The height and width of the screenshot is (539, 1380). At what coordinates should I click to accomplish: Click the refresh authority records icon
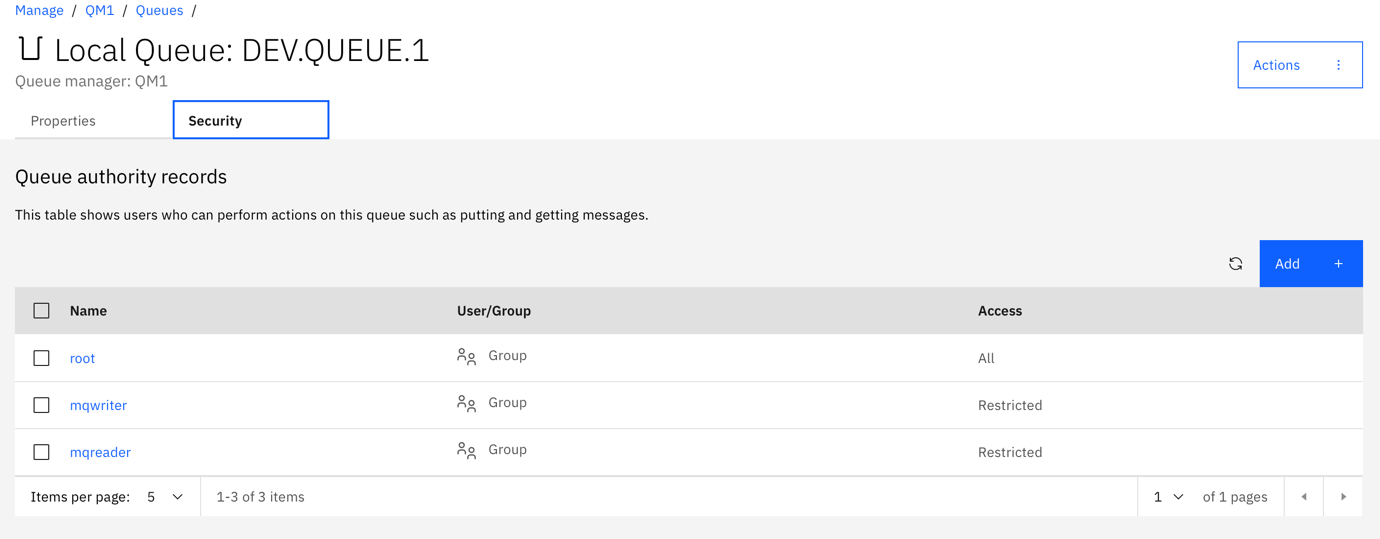(x=1235, y=264)
